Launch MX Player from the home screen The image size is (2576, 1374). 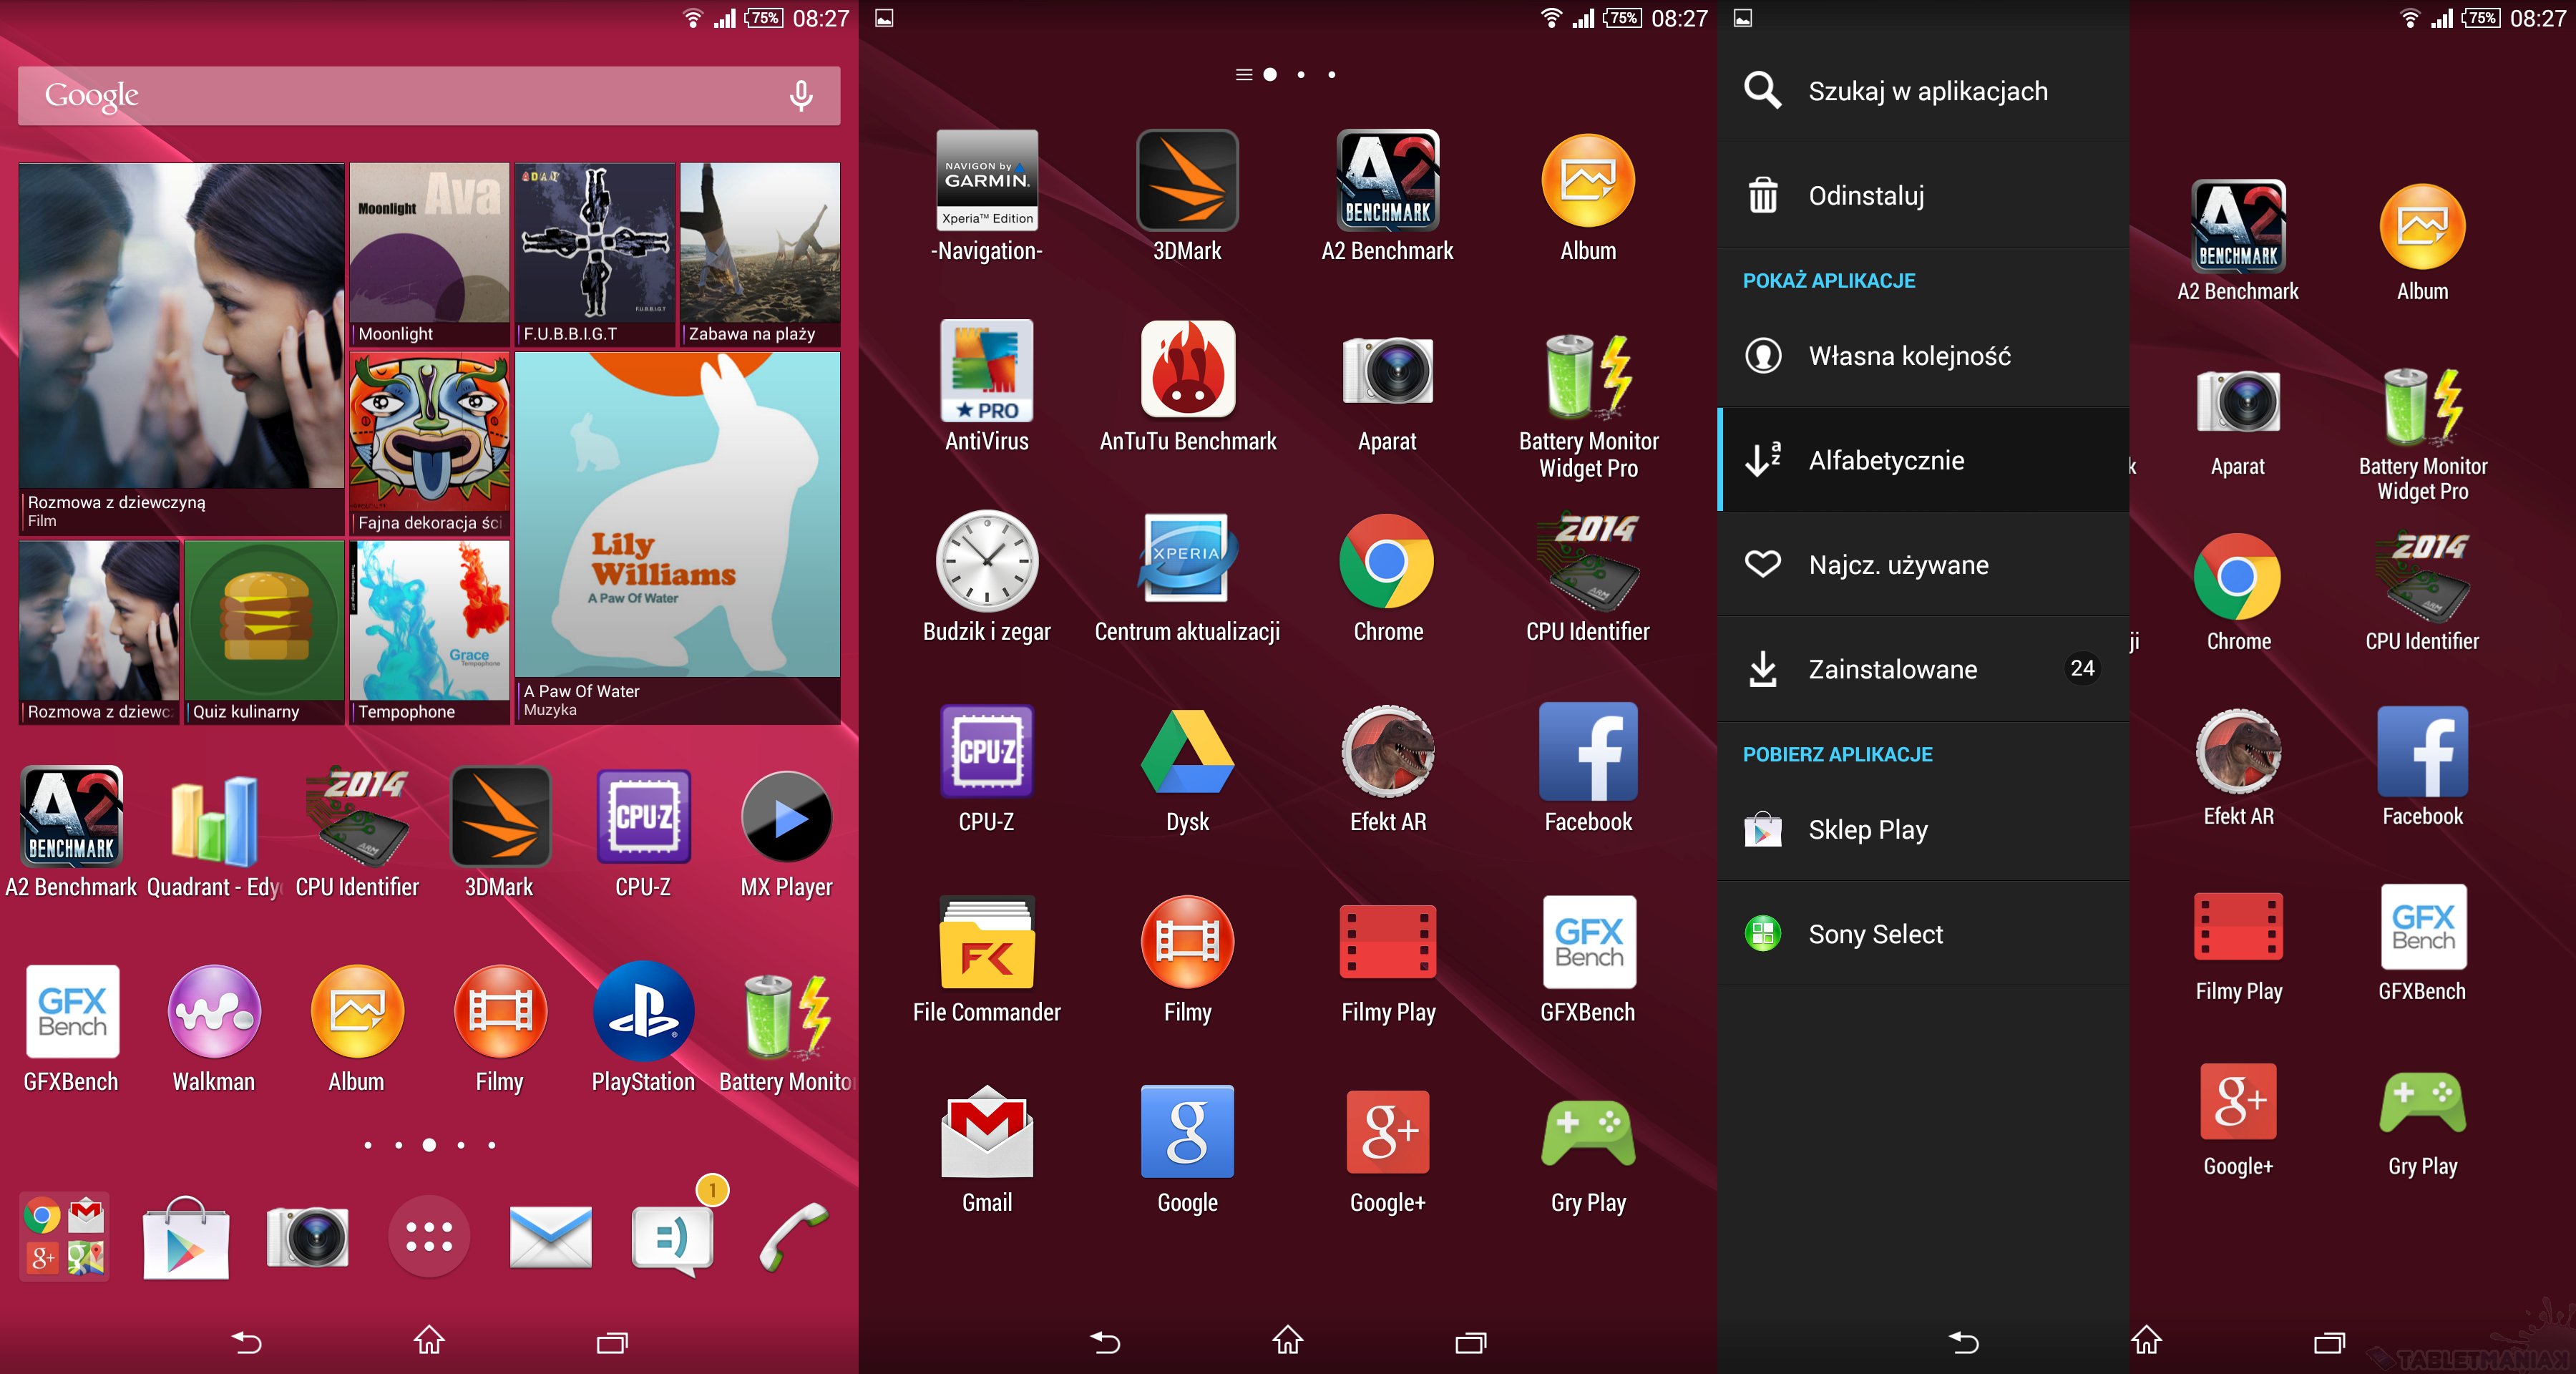tap(786, 819)
